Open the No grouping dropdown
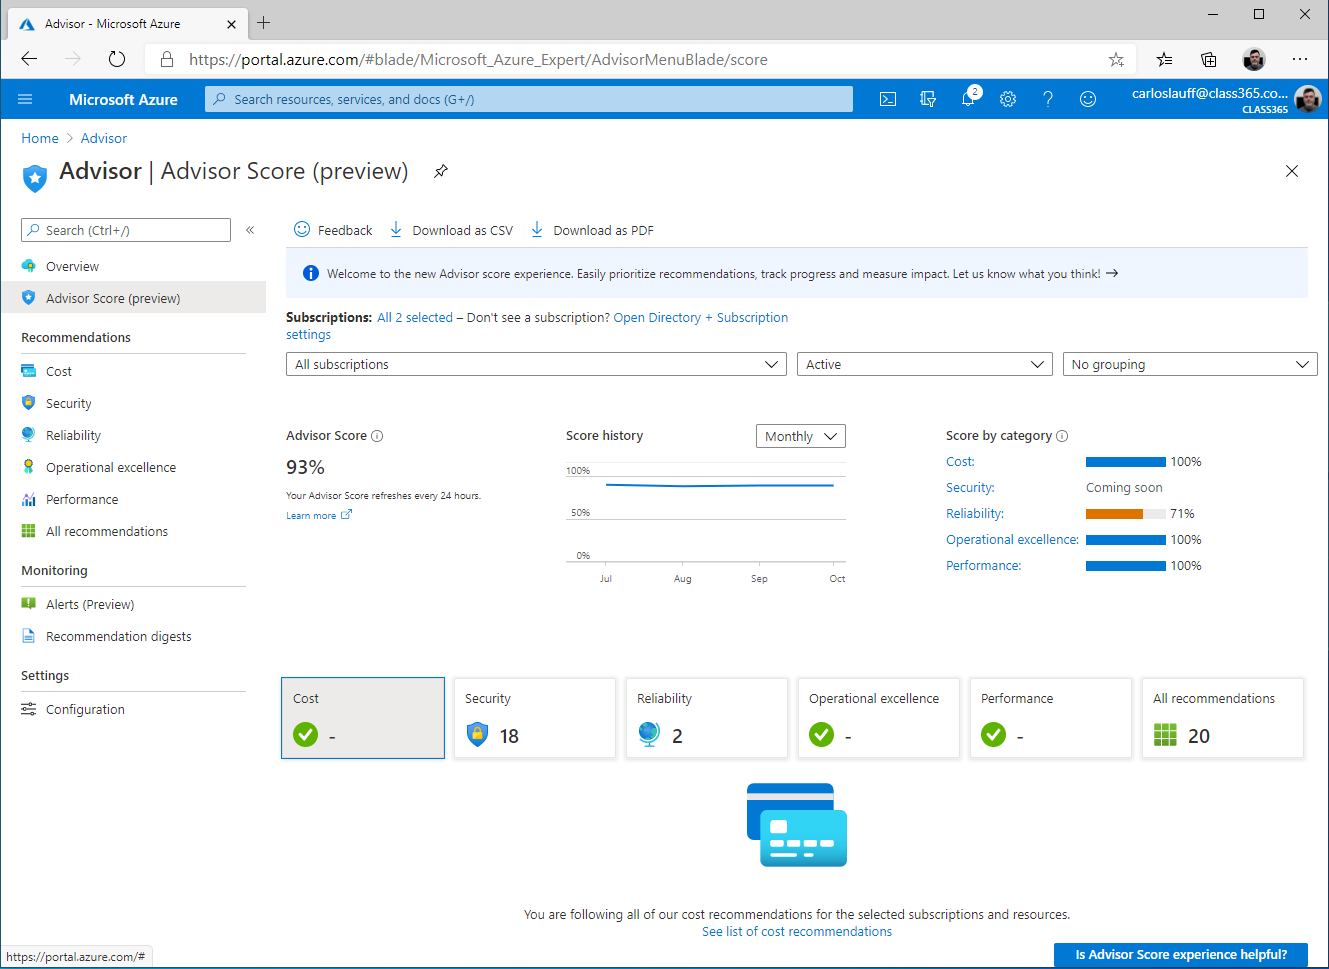 tap(1190, 364)
